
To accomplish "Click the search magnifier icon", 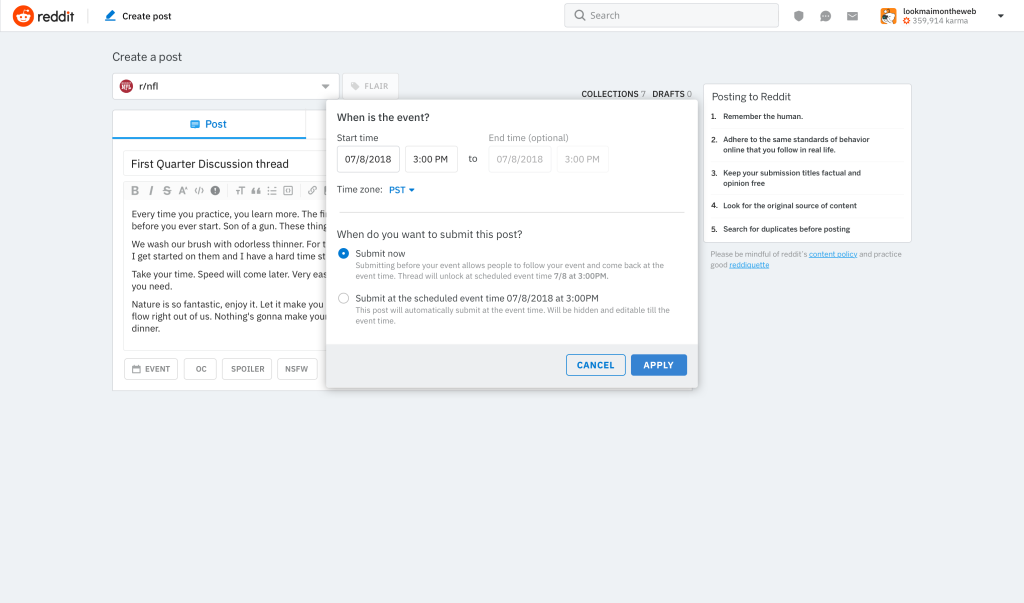I will point(579,15).
